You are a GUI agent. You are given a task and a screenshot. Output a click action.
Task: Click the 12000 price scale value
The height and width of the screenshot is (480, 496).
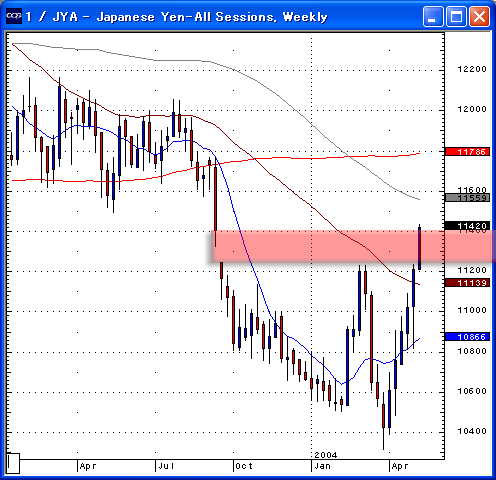[x=472, y=109]
